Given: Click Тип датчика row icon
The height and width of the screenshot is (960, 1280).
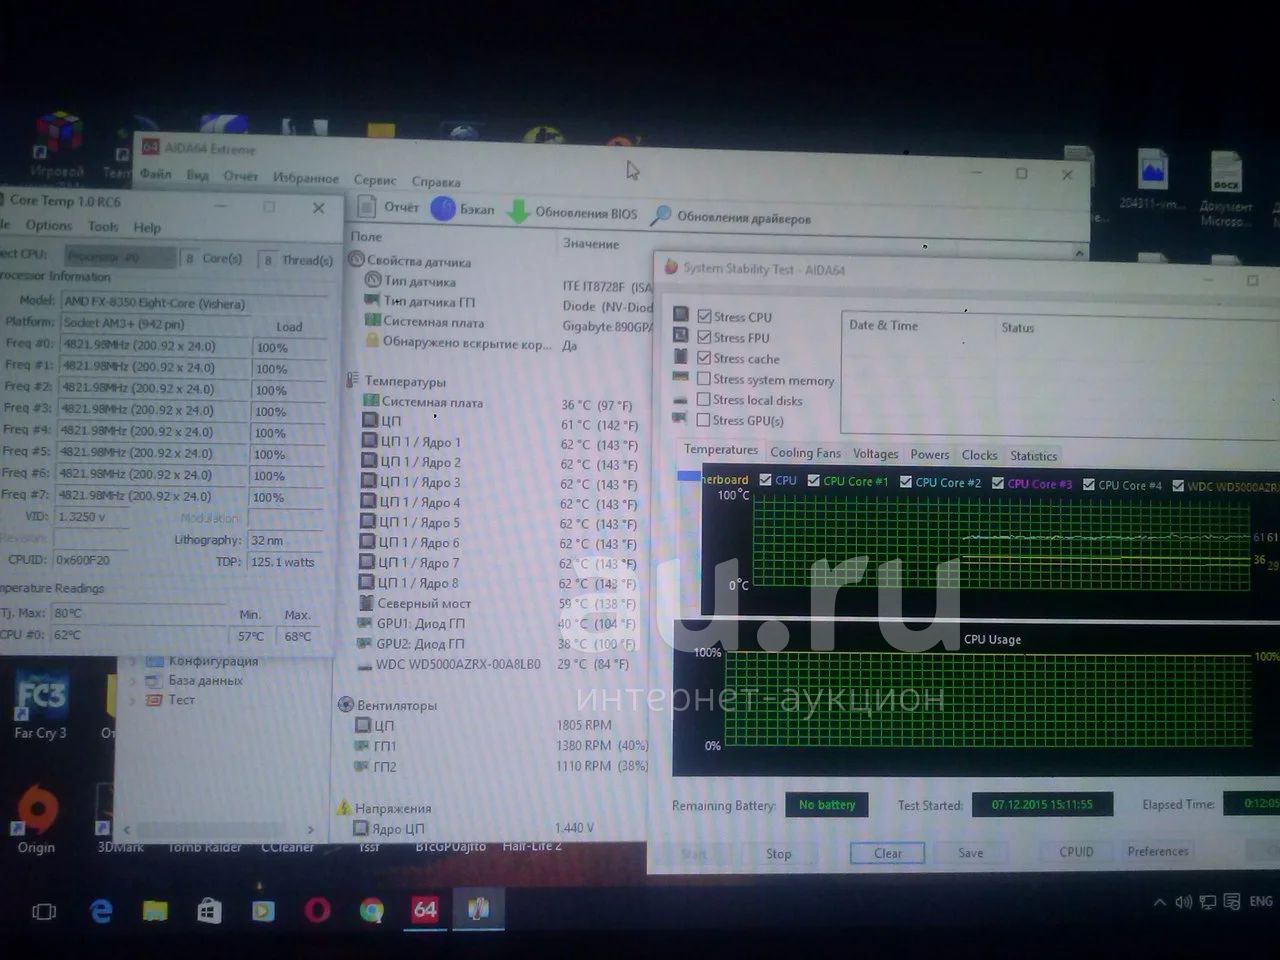Looking at the screenshot, I should point(373,280).
